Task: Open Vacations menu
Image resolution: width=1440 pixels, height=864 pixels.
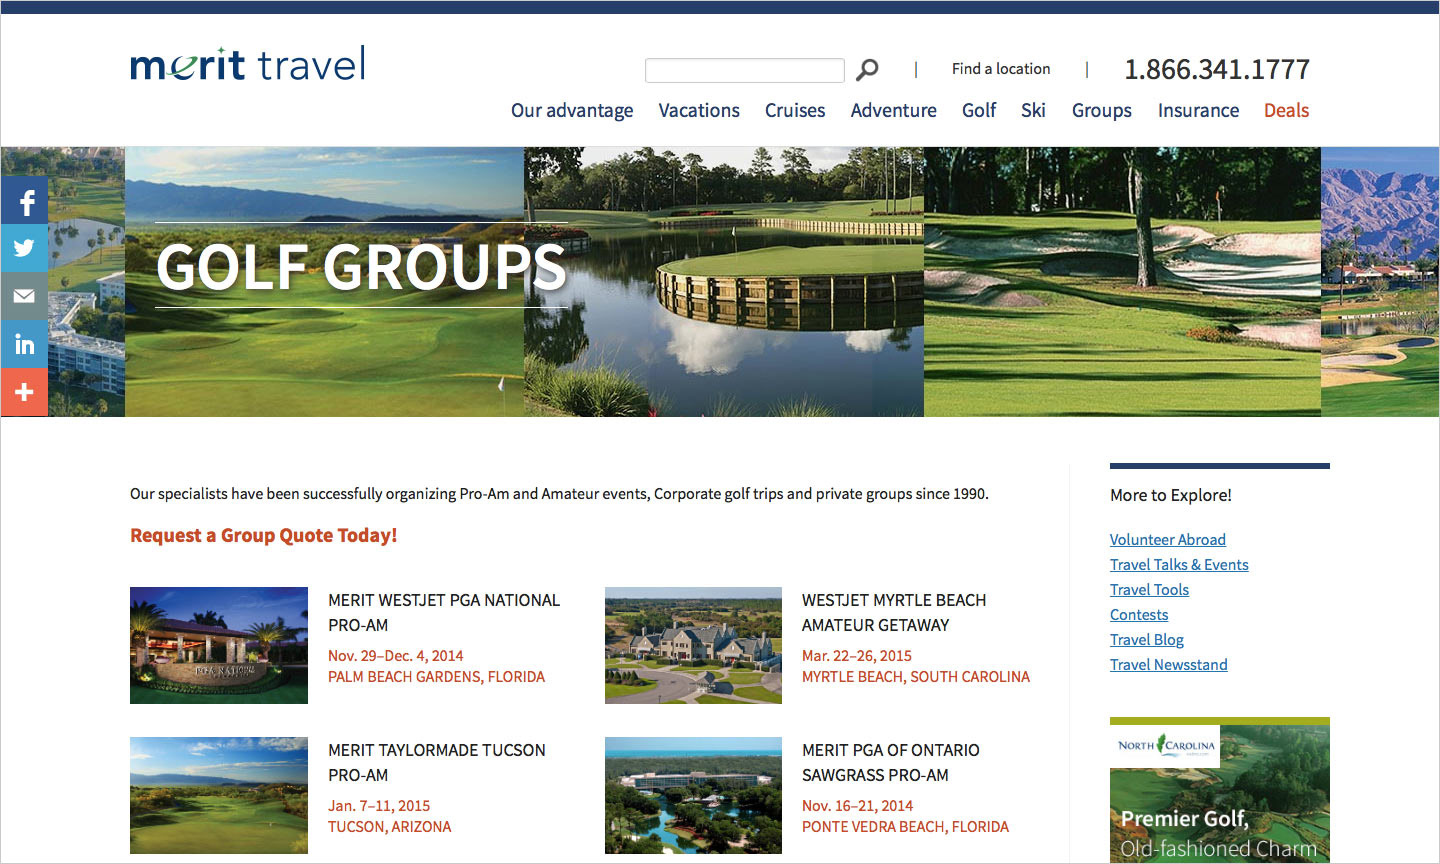Action: (699, 111)
